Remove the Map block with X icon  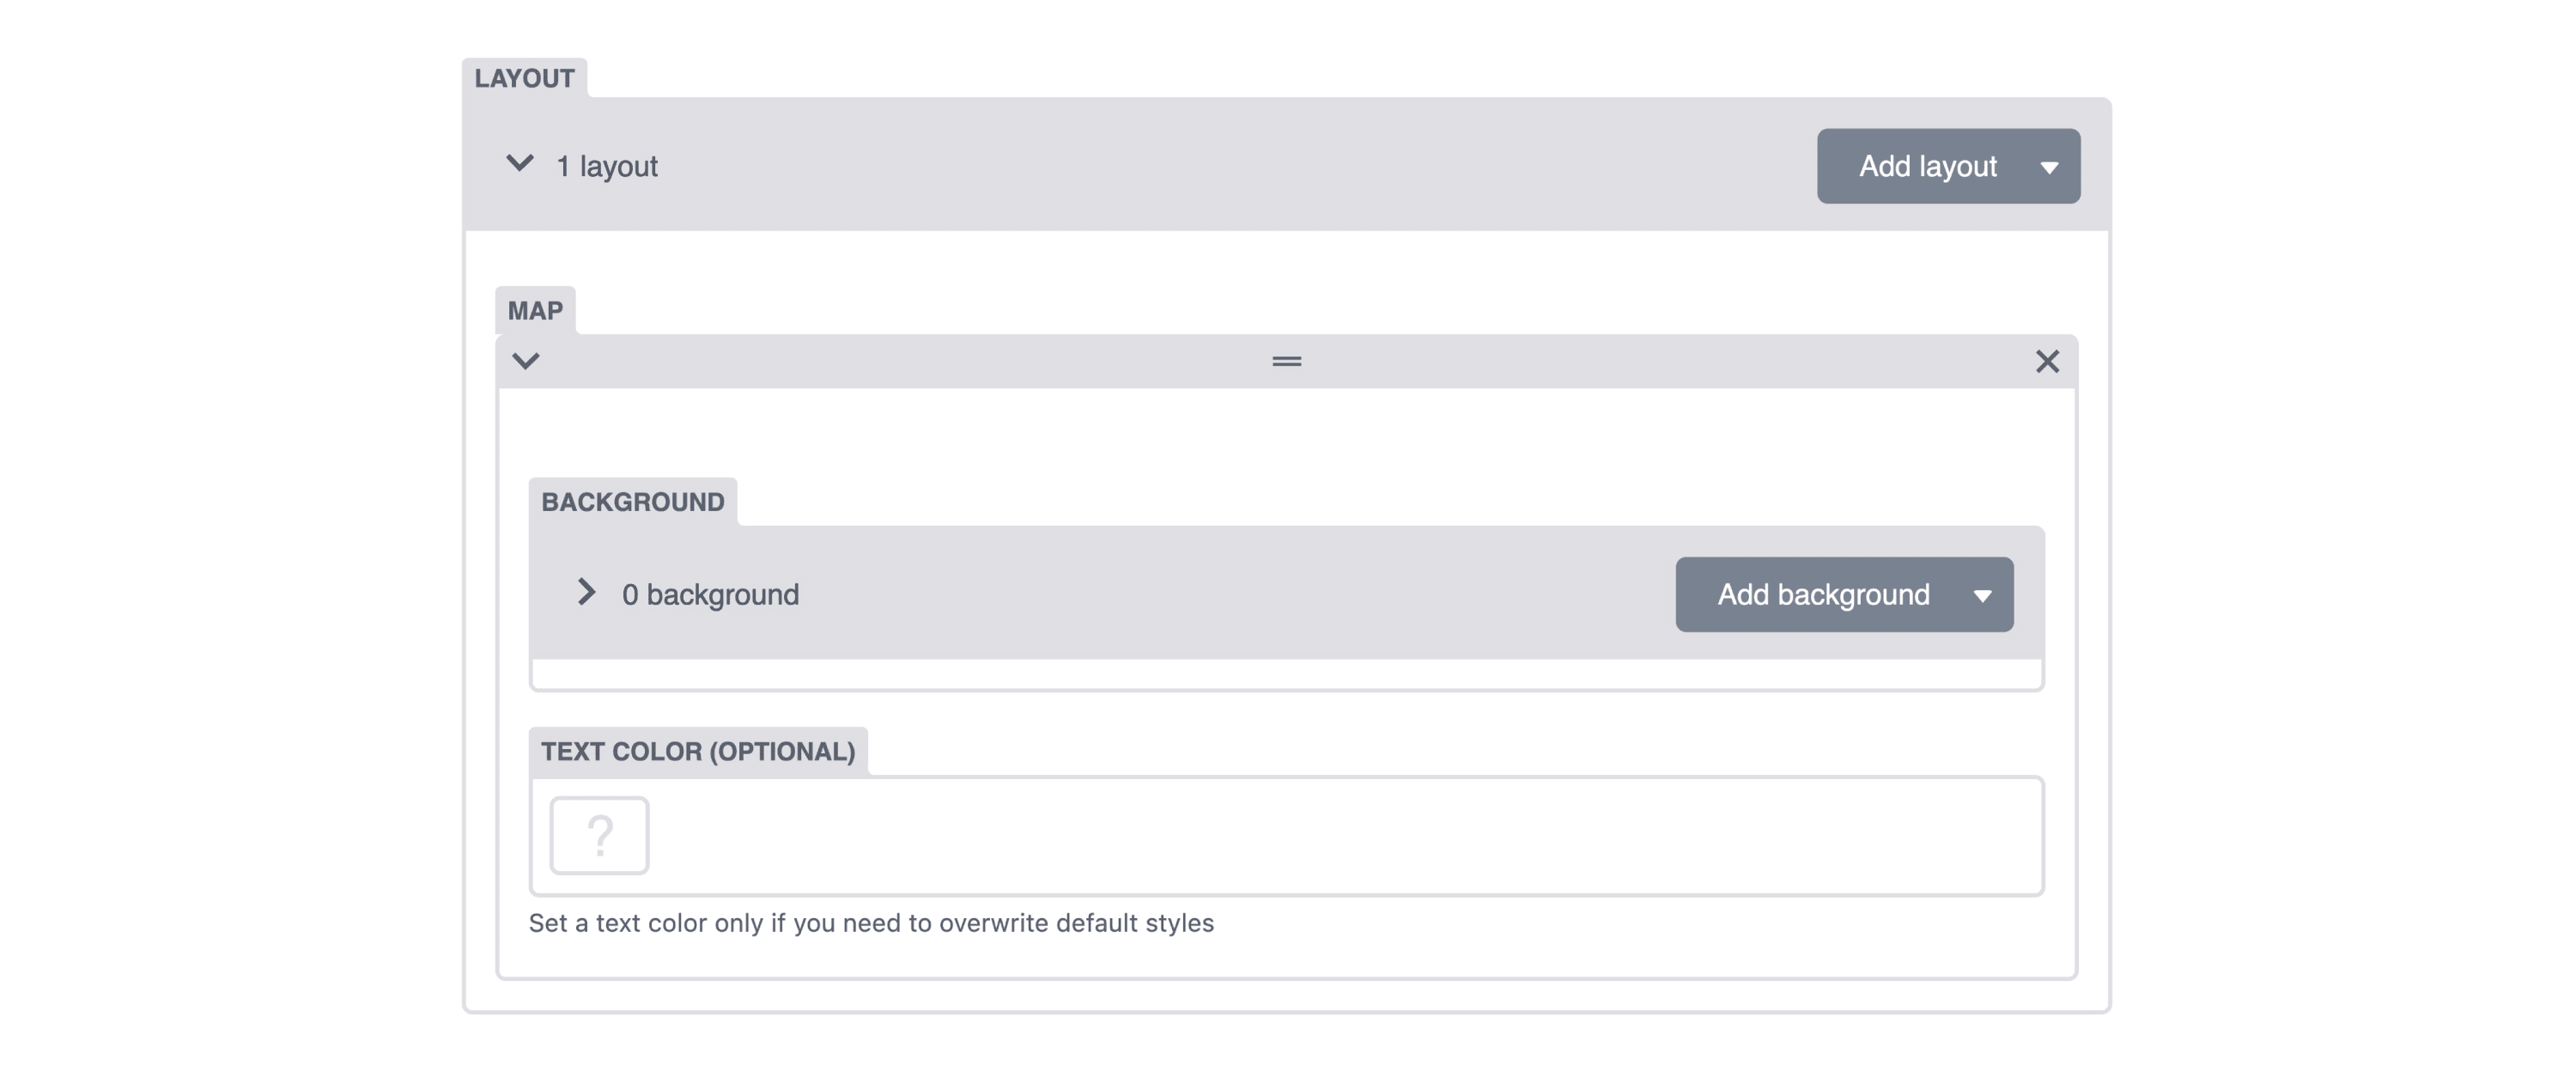[x=2047, y=361]
